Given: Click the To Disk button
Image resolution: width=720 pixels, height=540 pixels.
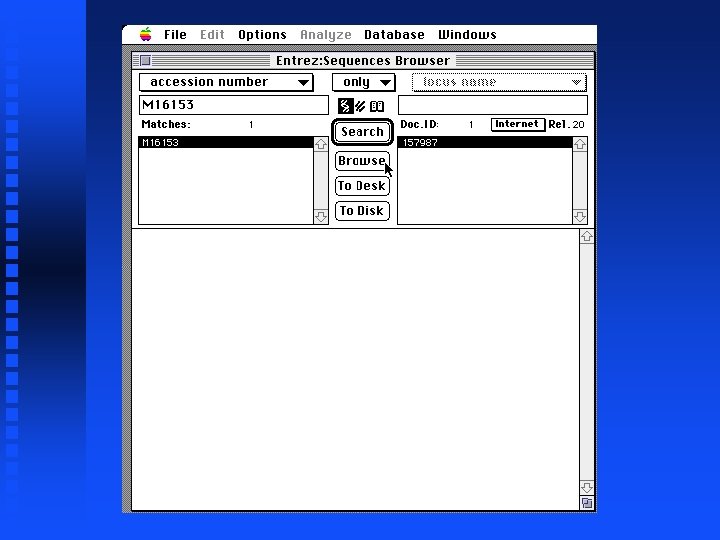Looking at the screenshot, I should [x=362, y=211].
